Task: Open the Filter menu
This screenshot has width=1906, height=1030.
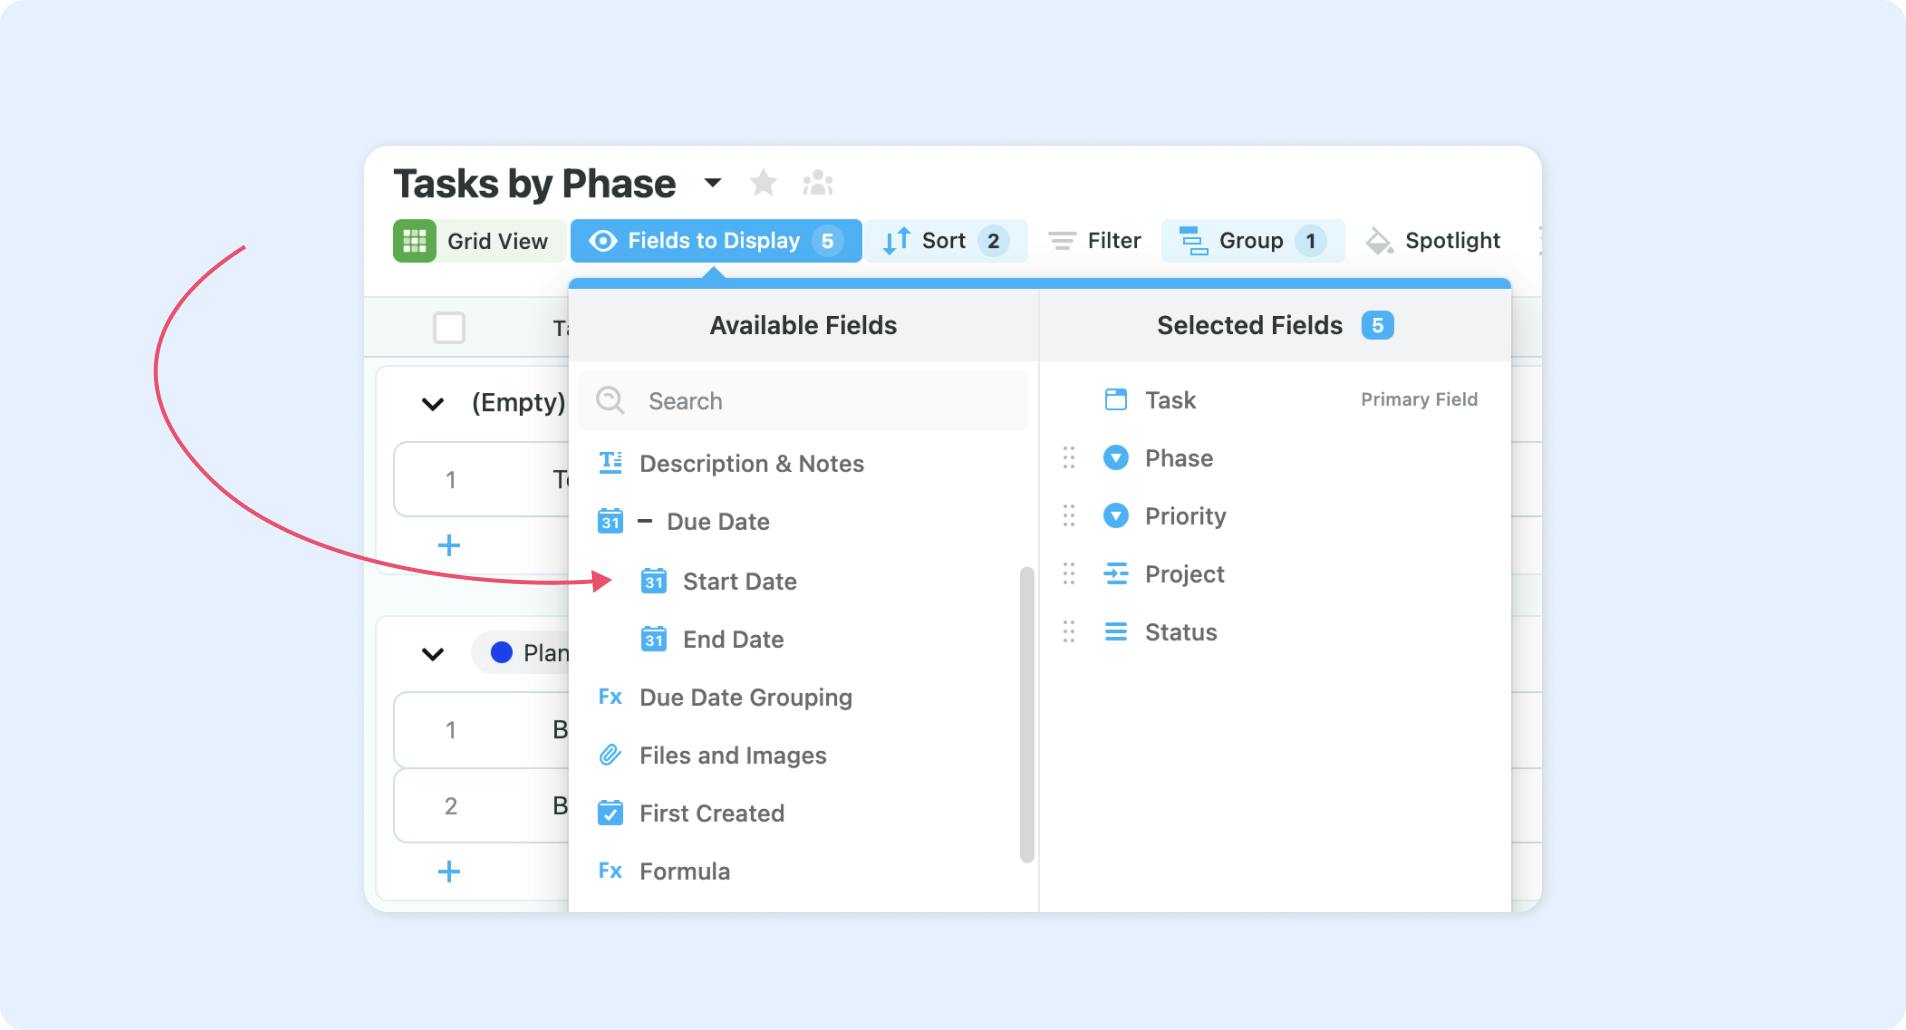Action: coord(1094,241)
